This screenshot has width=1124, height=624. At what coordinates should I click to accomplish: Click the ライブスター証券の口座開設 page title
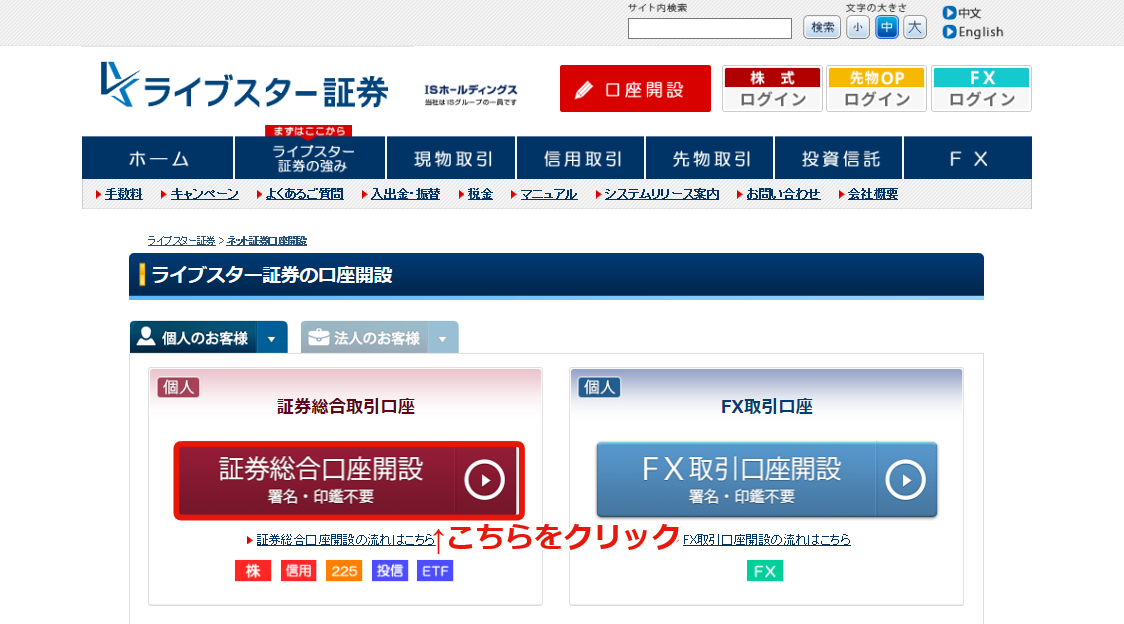pyautogui.click(x=272, y=275)
